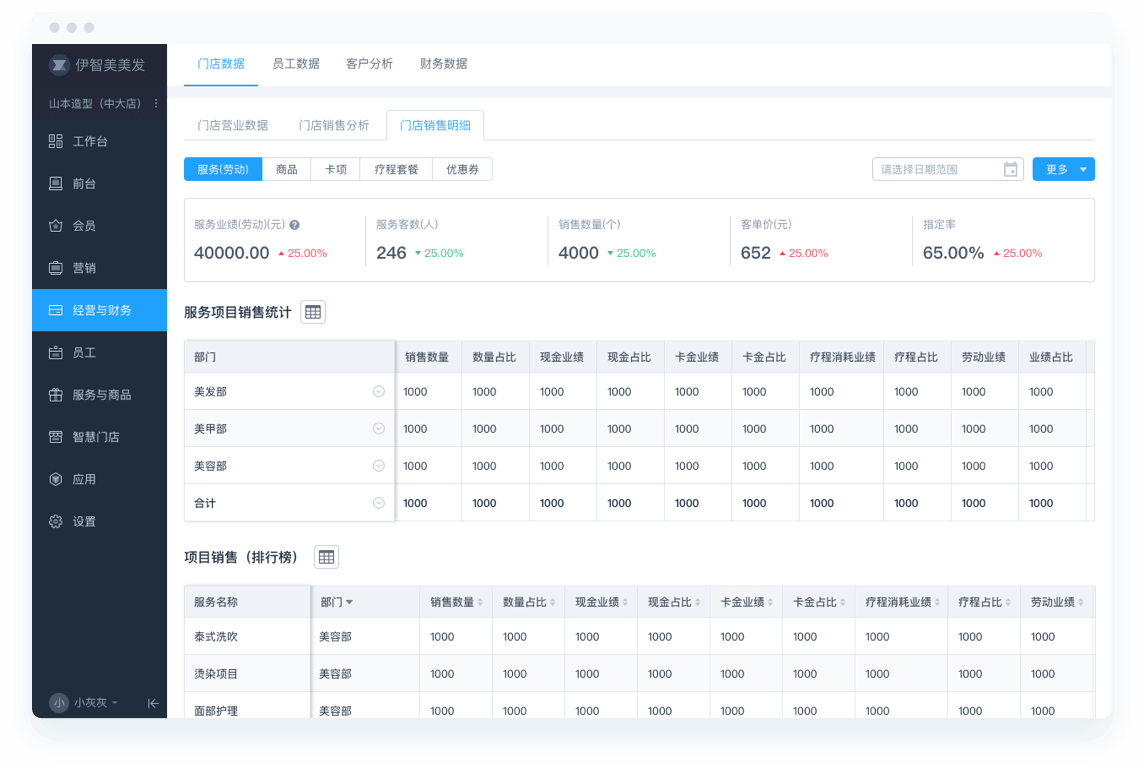
Task: Expand the 美容部 row
Action: (379, 466)
